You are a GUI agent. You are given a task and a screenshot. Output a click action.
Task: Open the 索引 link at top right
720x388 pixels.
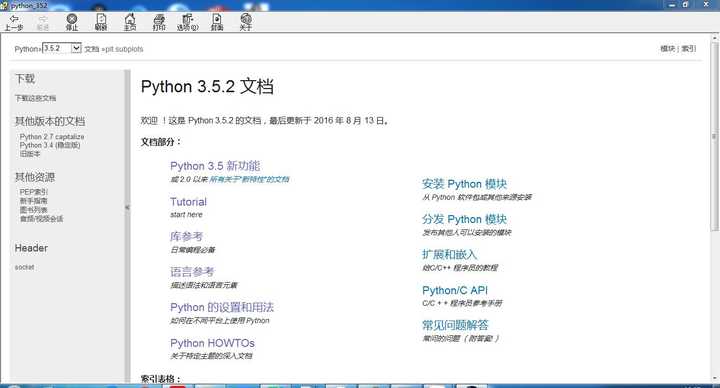click(688, 49)
